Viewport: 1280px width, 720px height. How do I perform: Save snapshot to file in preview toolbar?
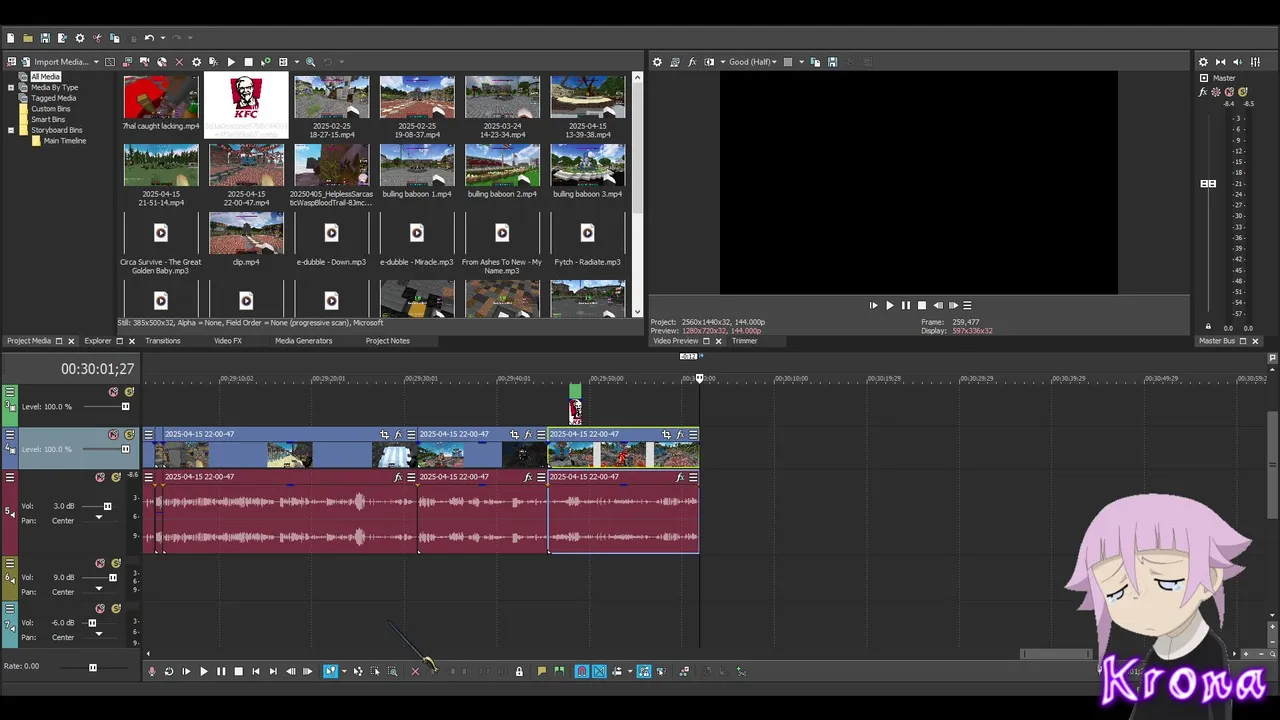click(832, 62)
